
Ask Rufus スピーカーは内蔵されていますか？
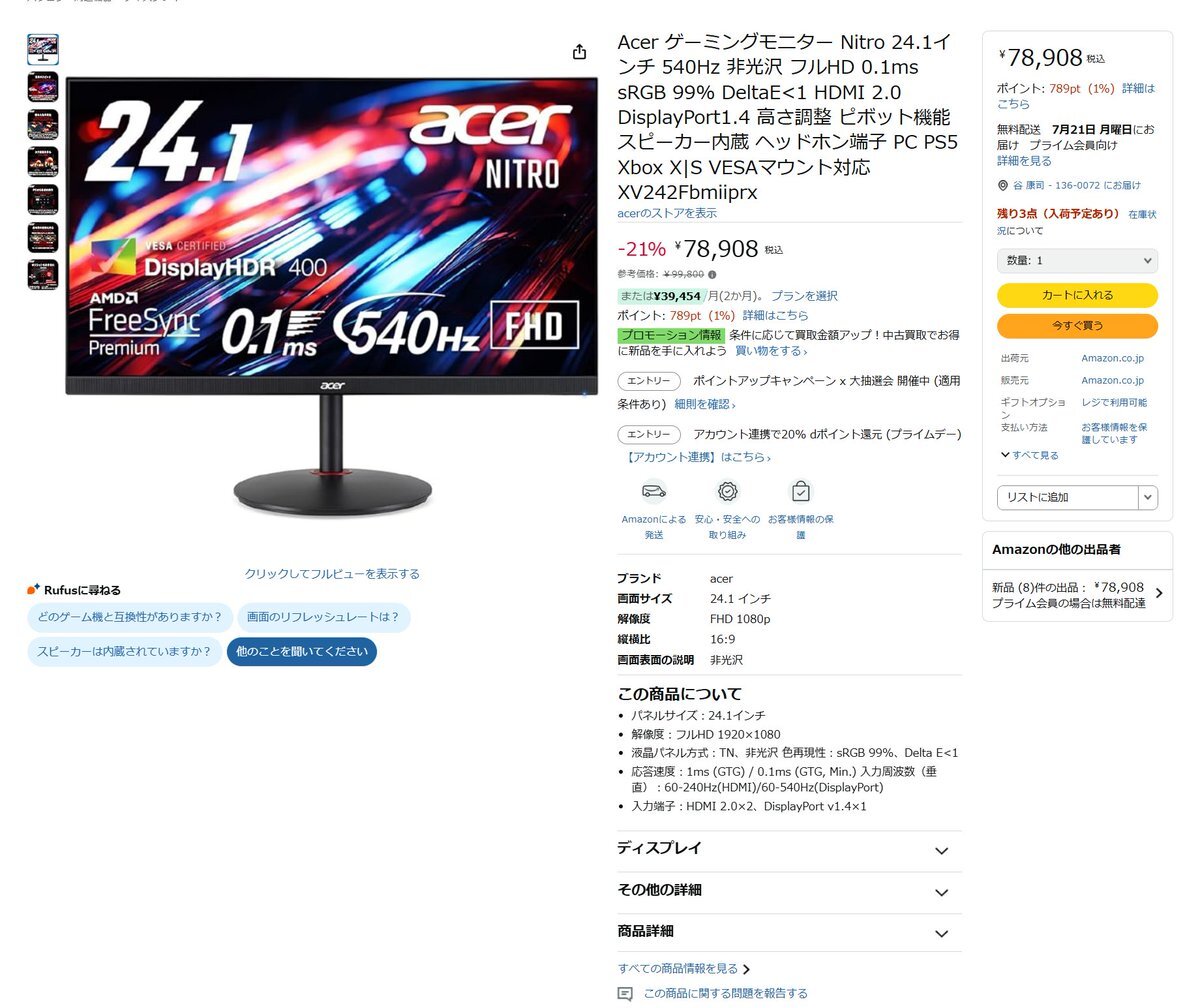pyautogui.click(x=124, y=652)
